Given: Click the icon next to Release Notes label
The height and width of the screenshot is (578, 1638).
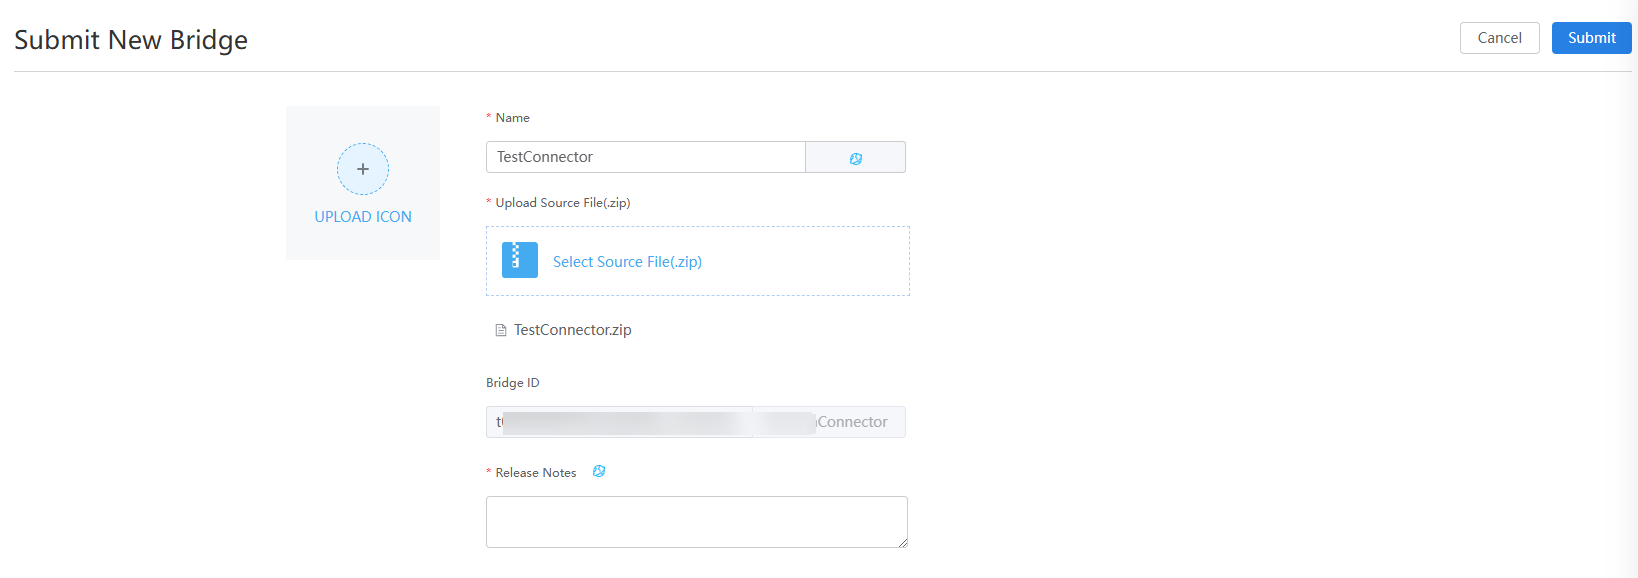Looking at the screenshot, I should 599,472.
